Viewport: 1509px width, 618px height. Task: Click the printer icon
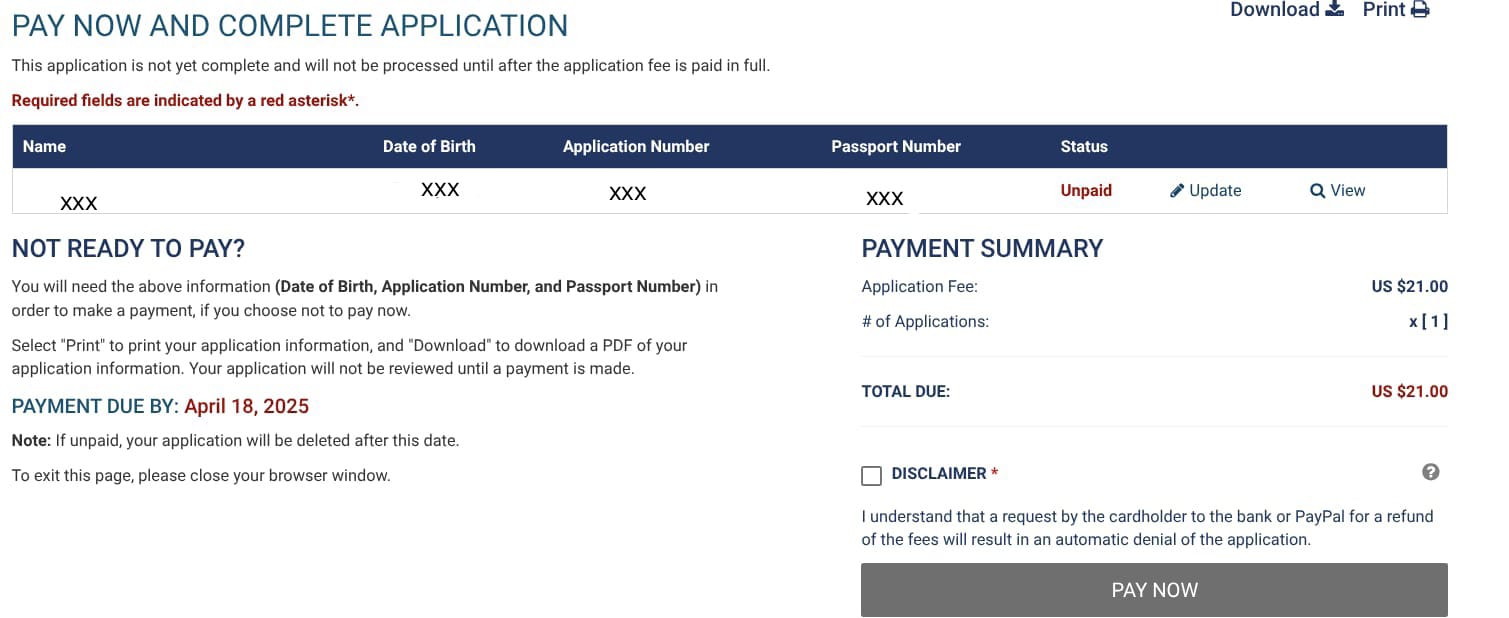click(1420, 10)
